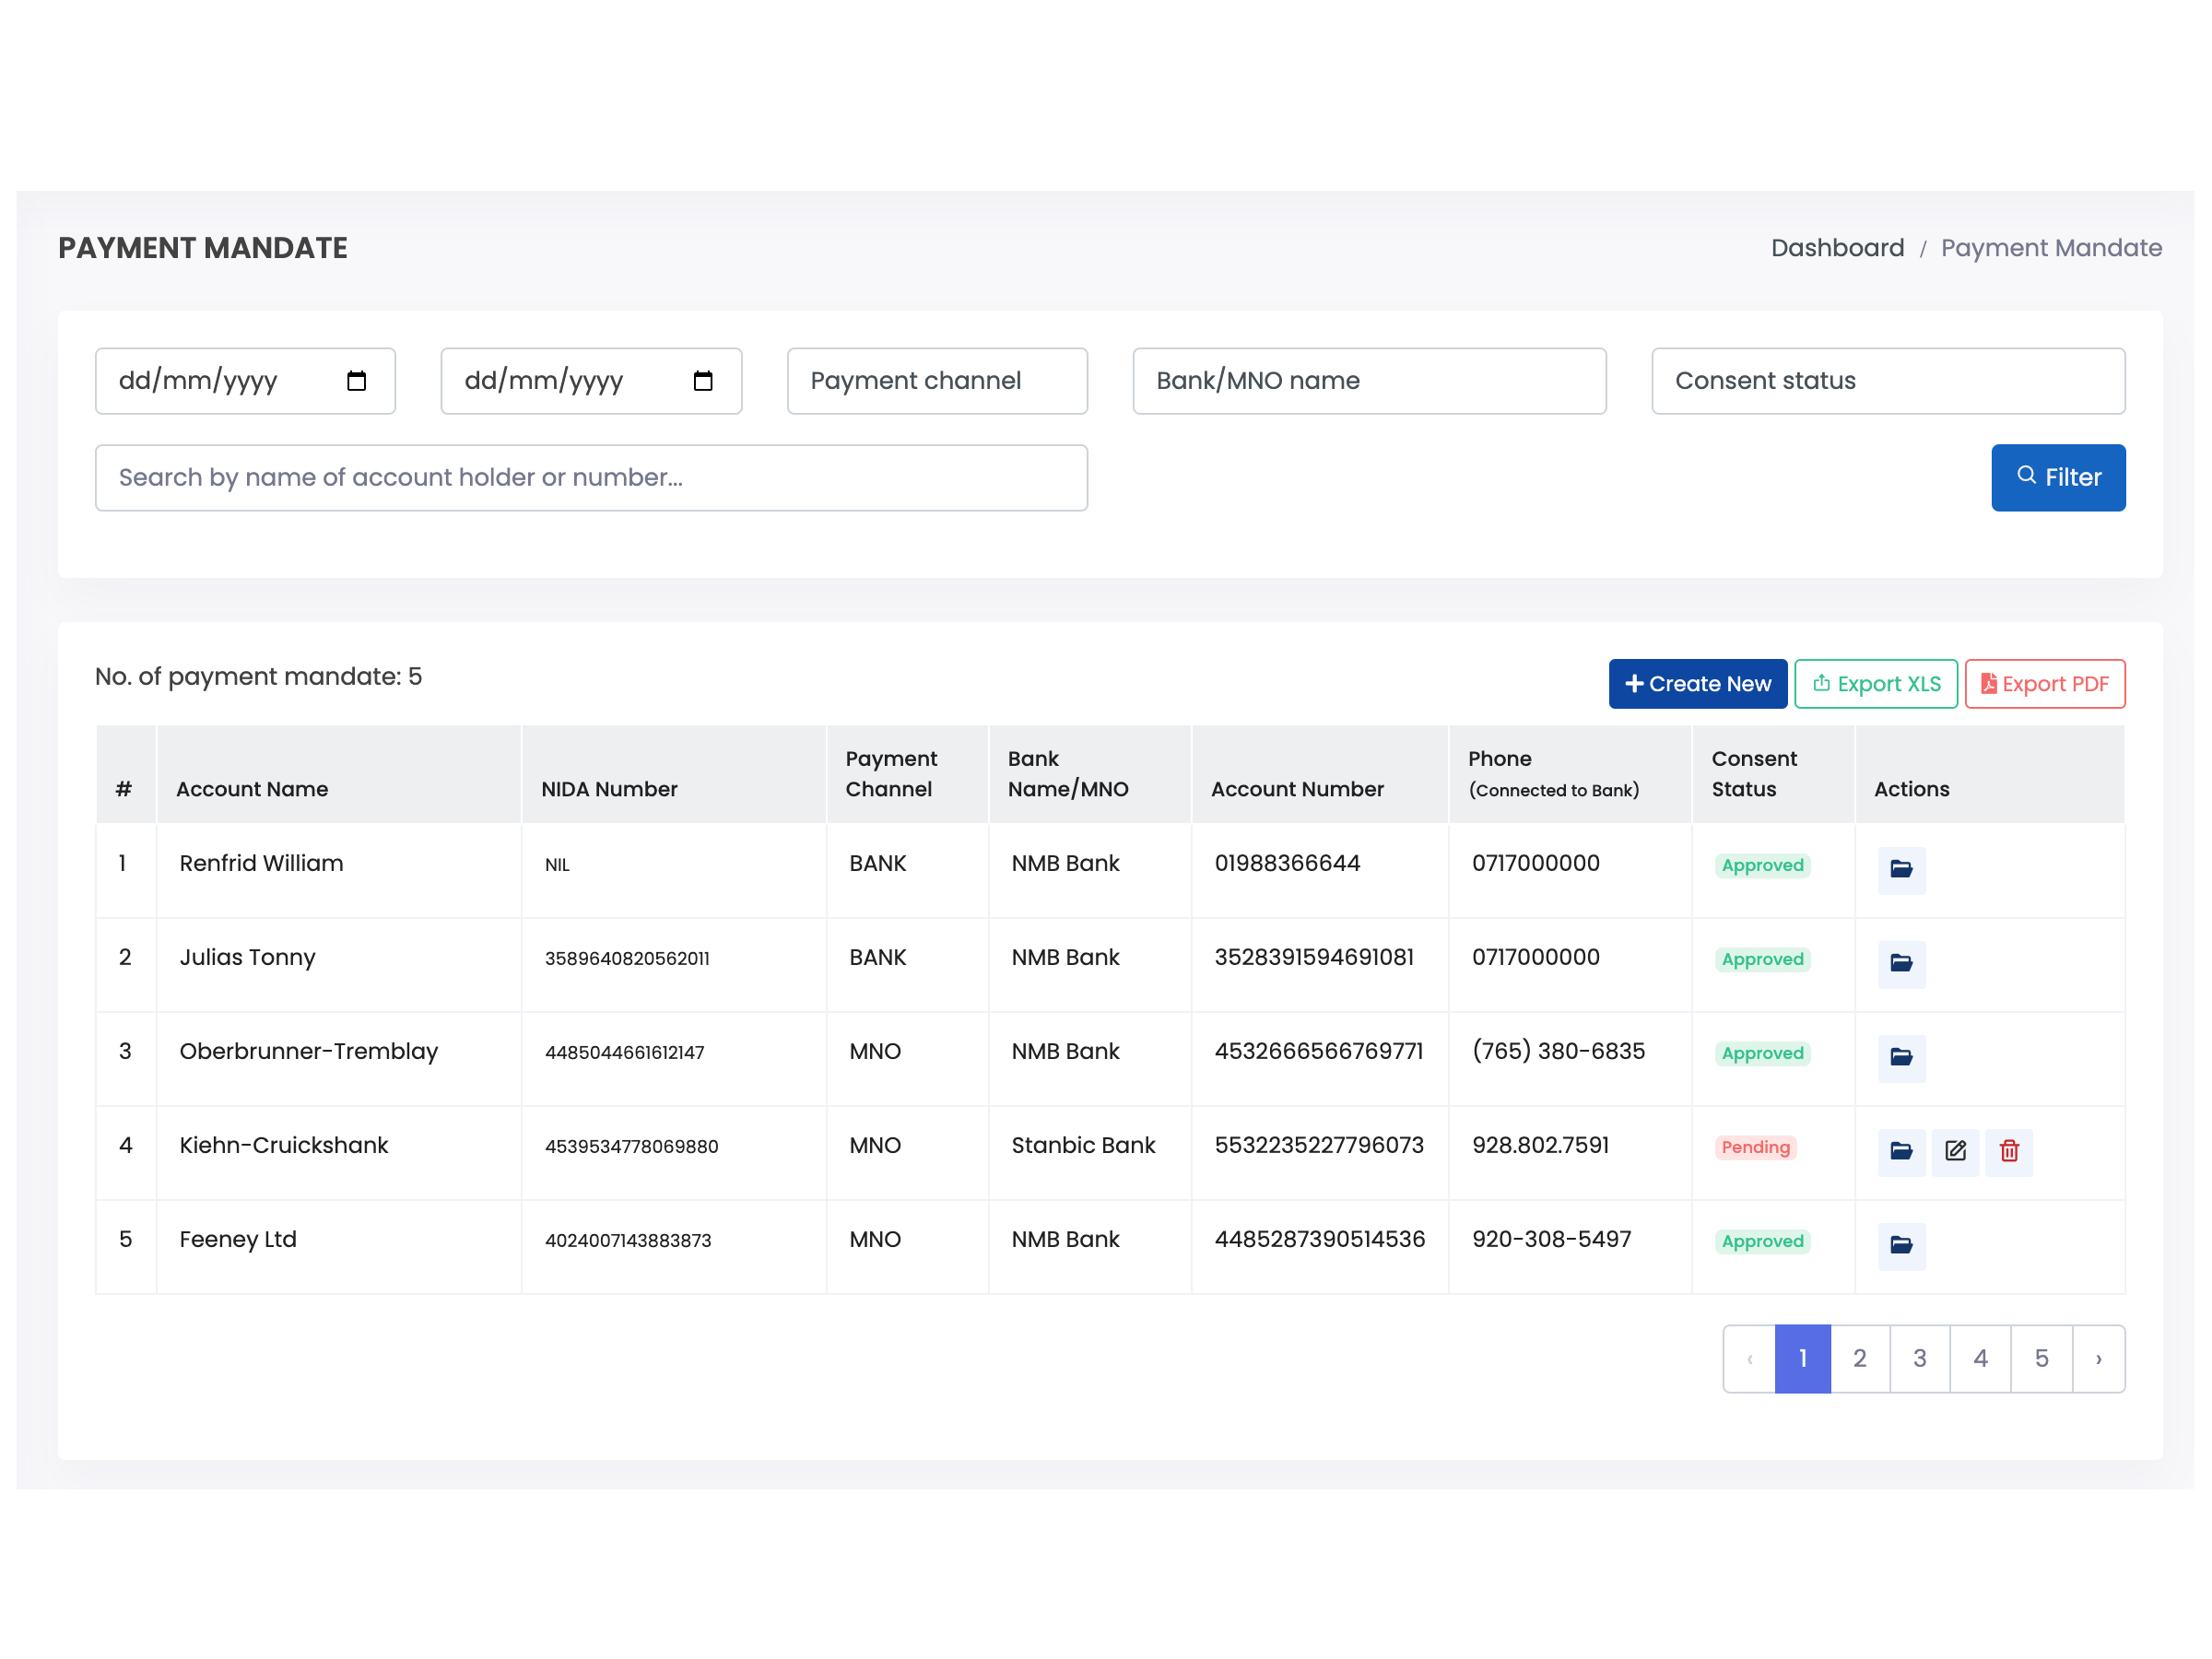The height and width of the screenshot is (1659, 2212).
Task: Open calendar picker on first date field
Action: click(x=357, y=381)
